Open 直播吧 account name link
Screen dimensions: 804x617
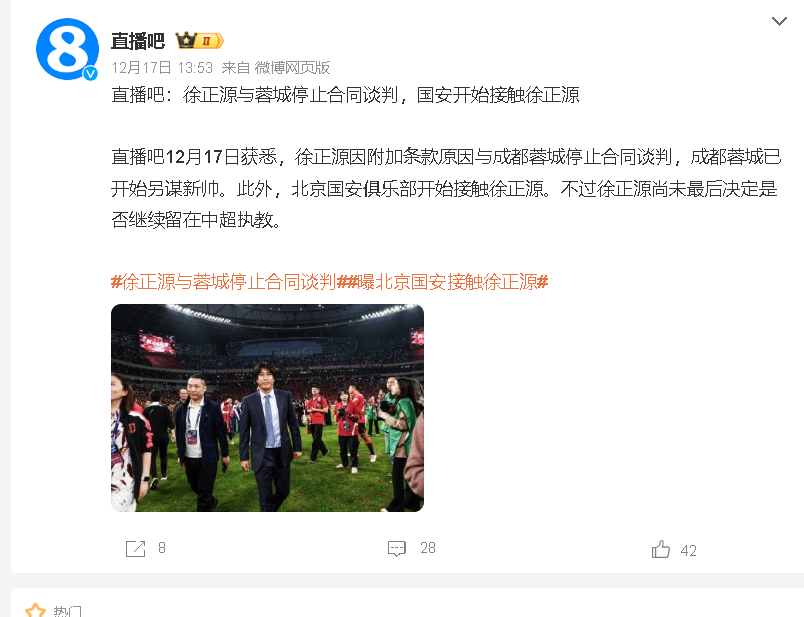[138, 41]
